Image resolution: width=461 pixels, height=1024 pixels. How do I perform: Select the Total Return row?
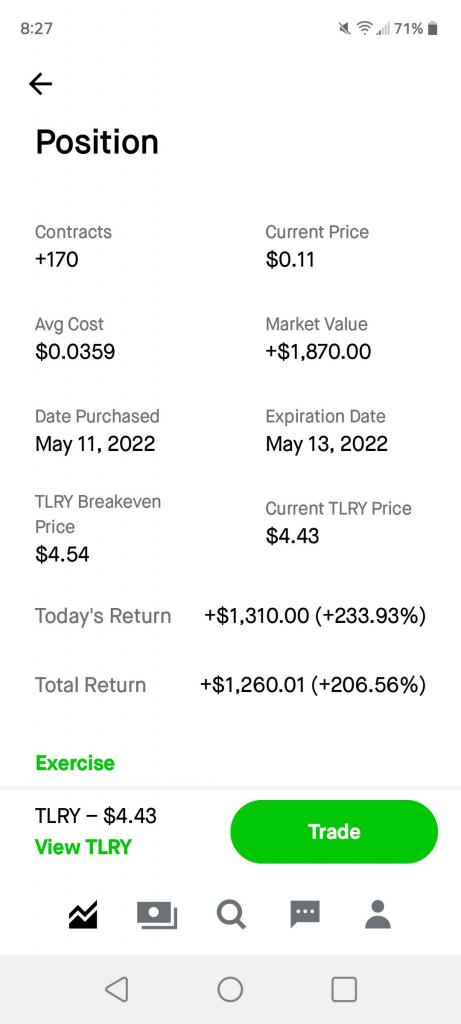click(x=230, y=685)
